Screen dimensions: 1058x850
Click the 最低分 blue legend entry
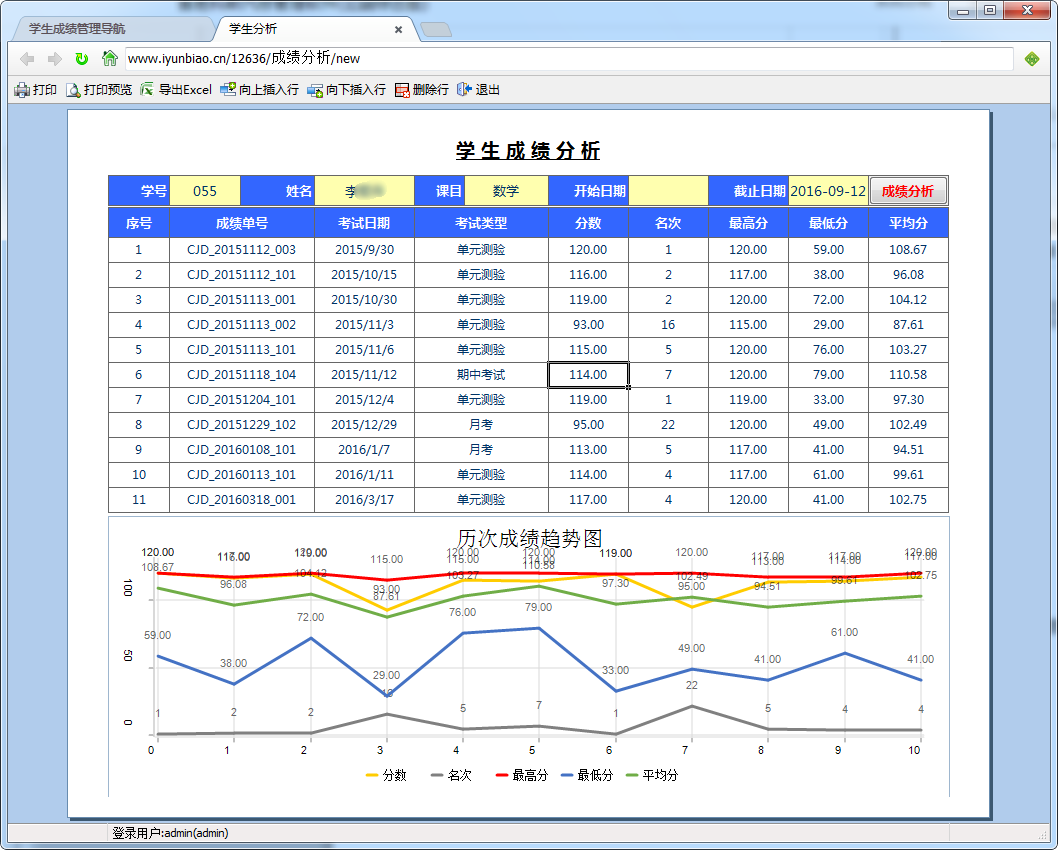tap(587, 775)
